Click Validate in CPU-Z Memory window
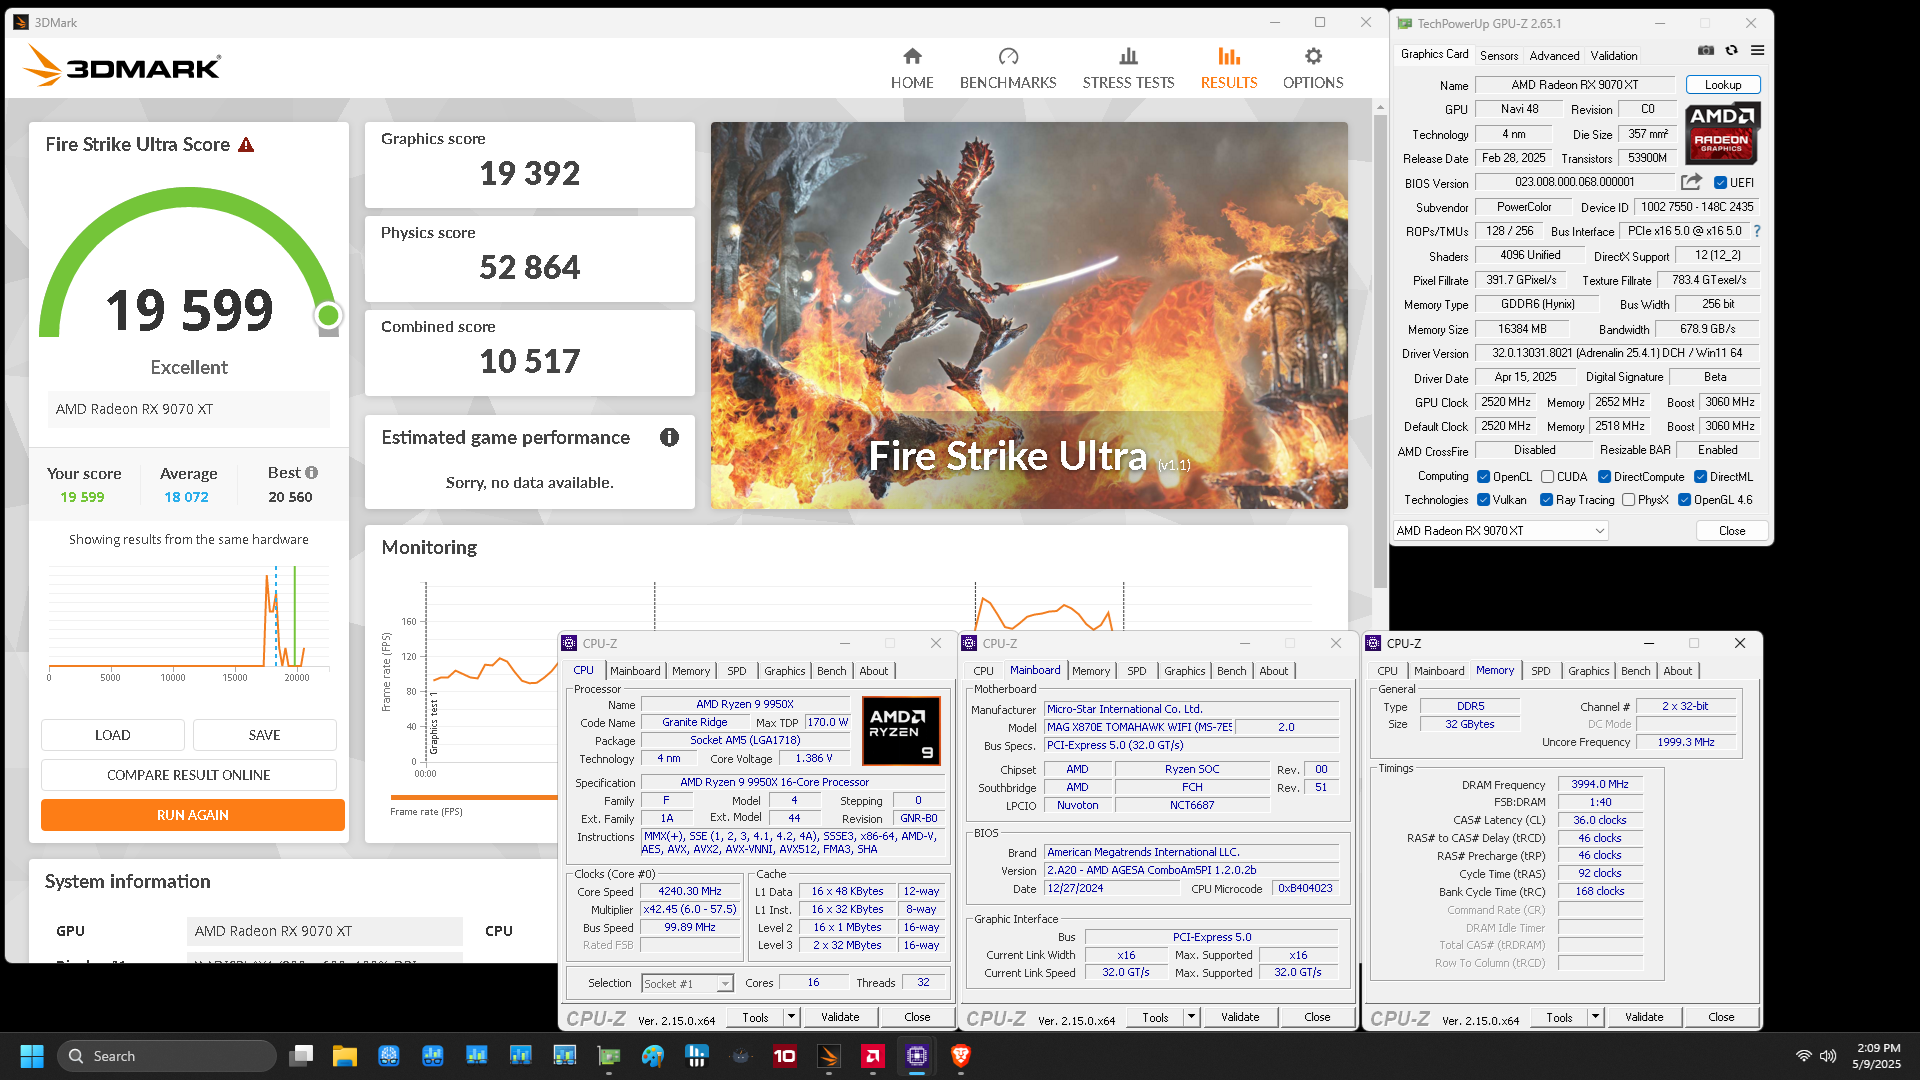Screen dimensions: 1920x1080 click(1644, 1017)
